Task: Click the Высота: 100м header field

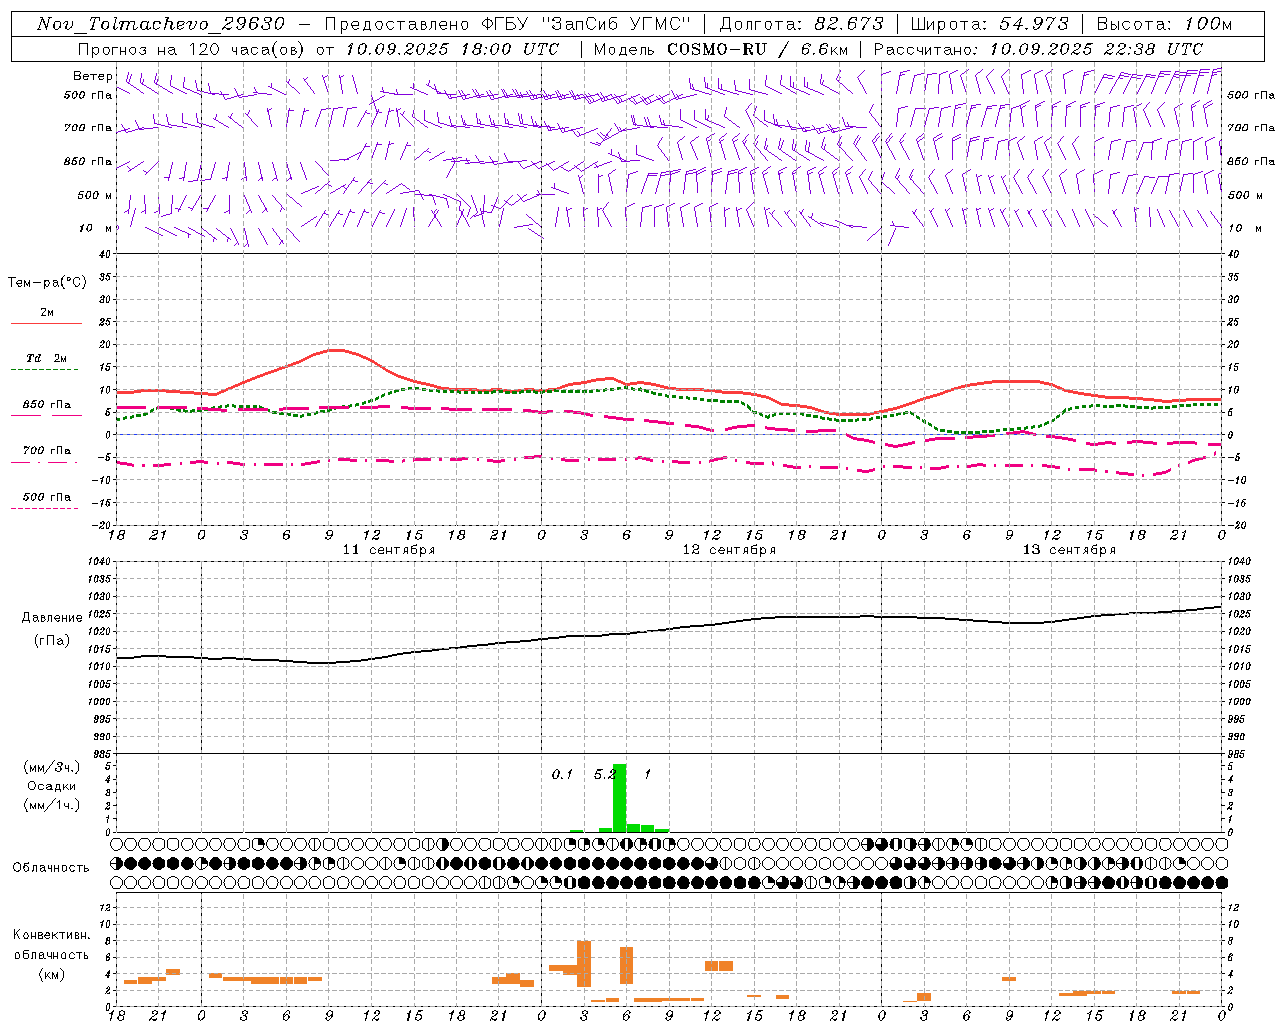Action: pos(1164,24)
